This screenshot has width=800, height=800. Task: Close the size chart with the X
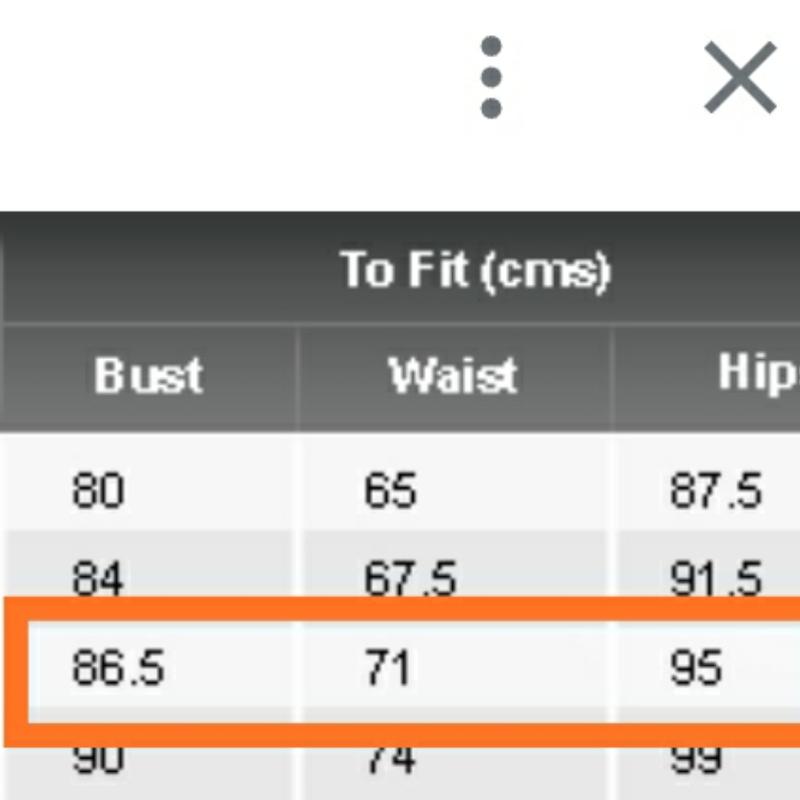coord(740,78)
